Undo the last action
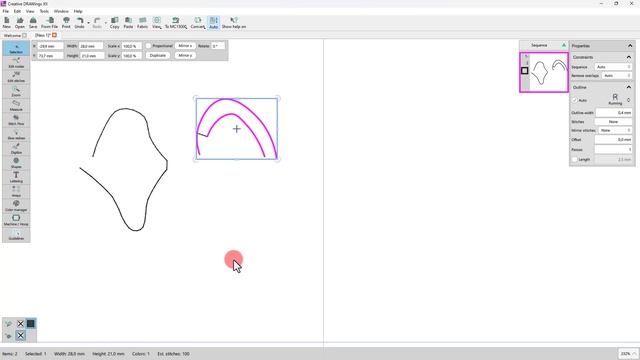Screen dimensions: 640x360 click(79, 22)
